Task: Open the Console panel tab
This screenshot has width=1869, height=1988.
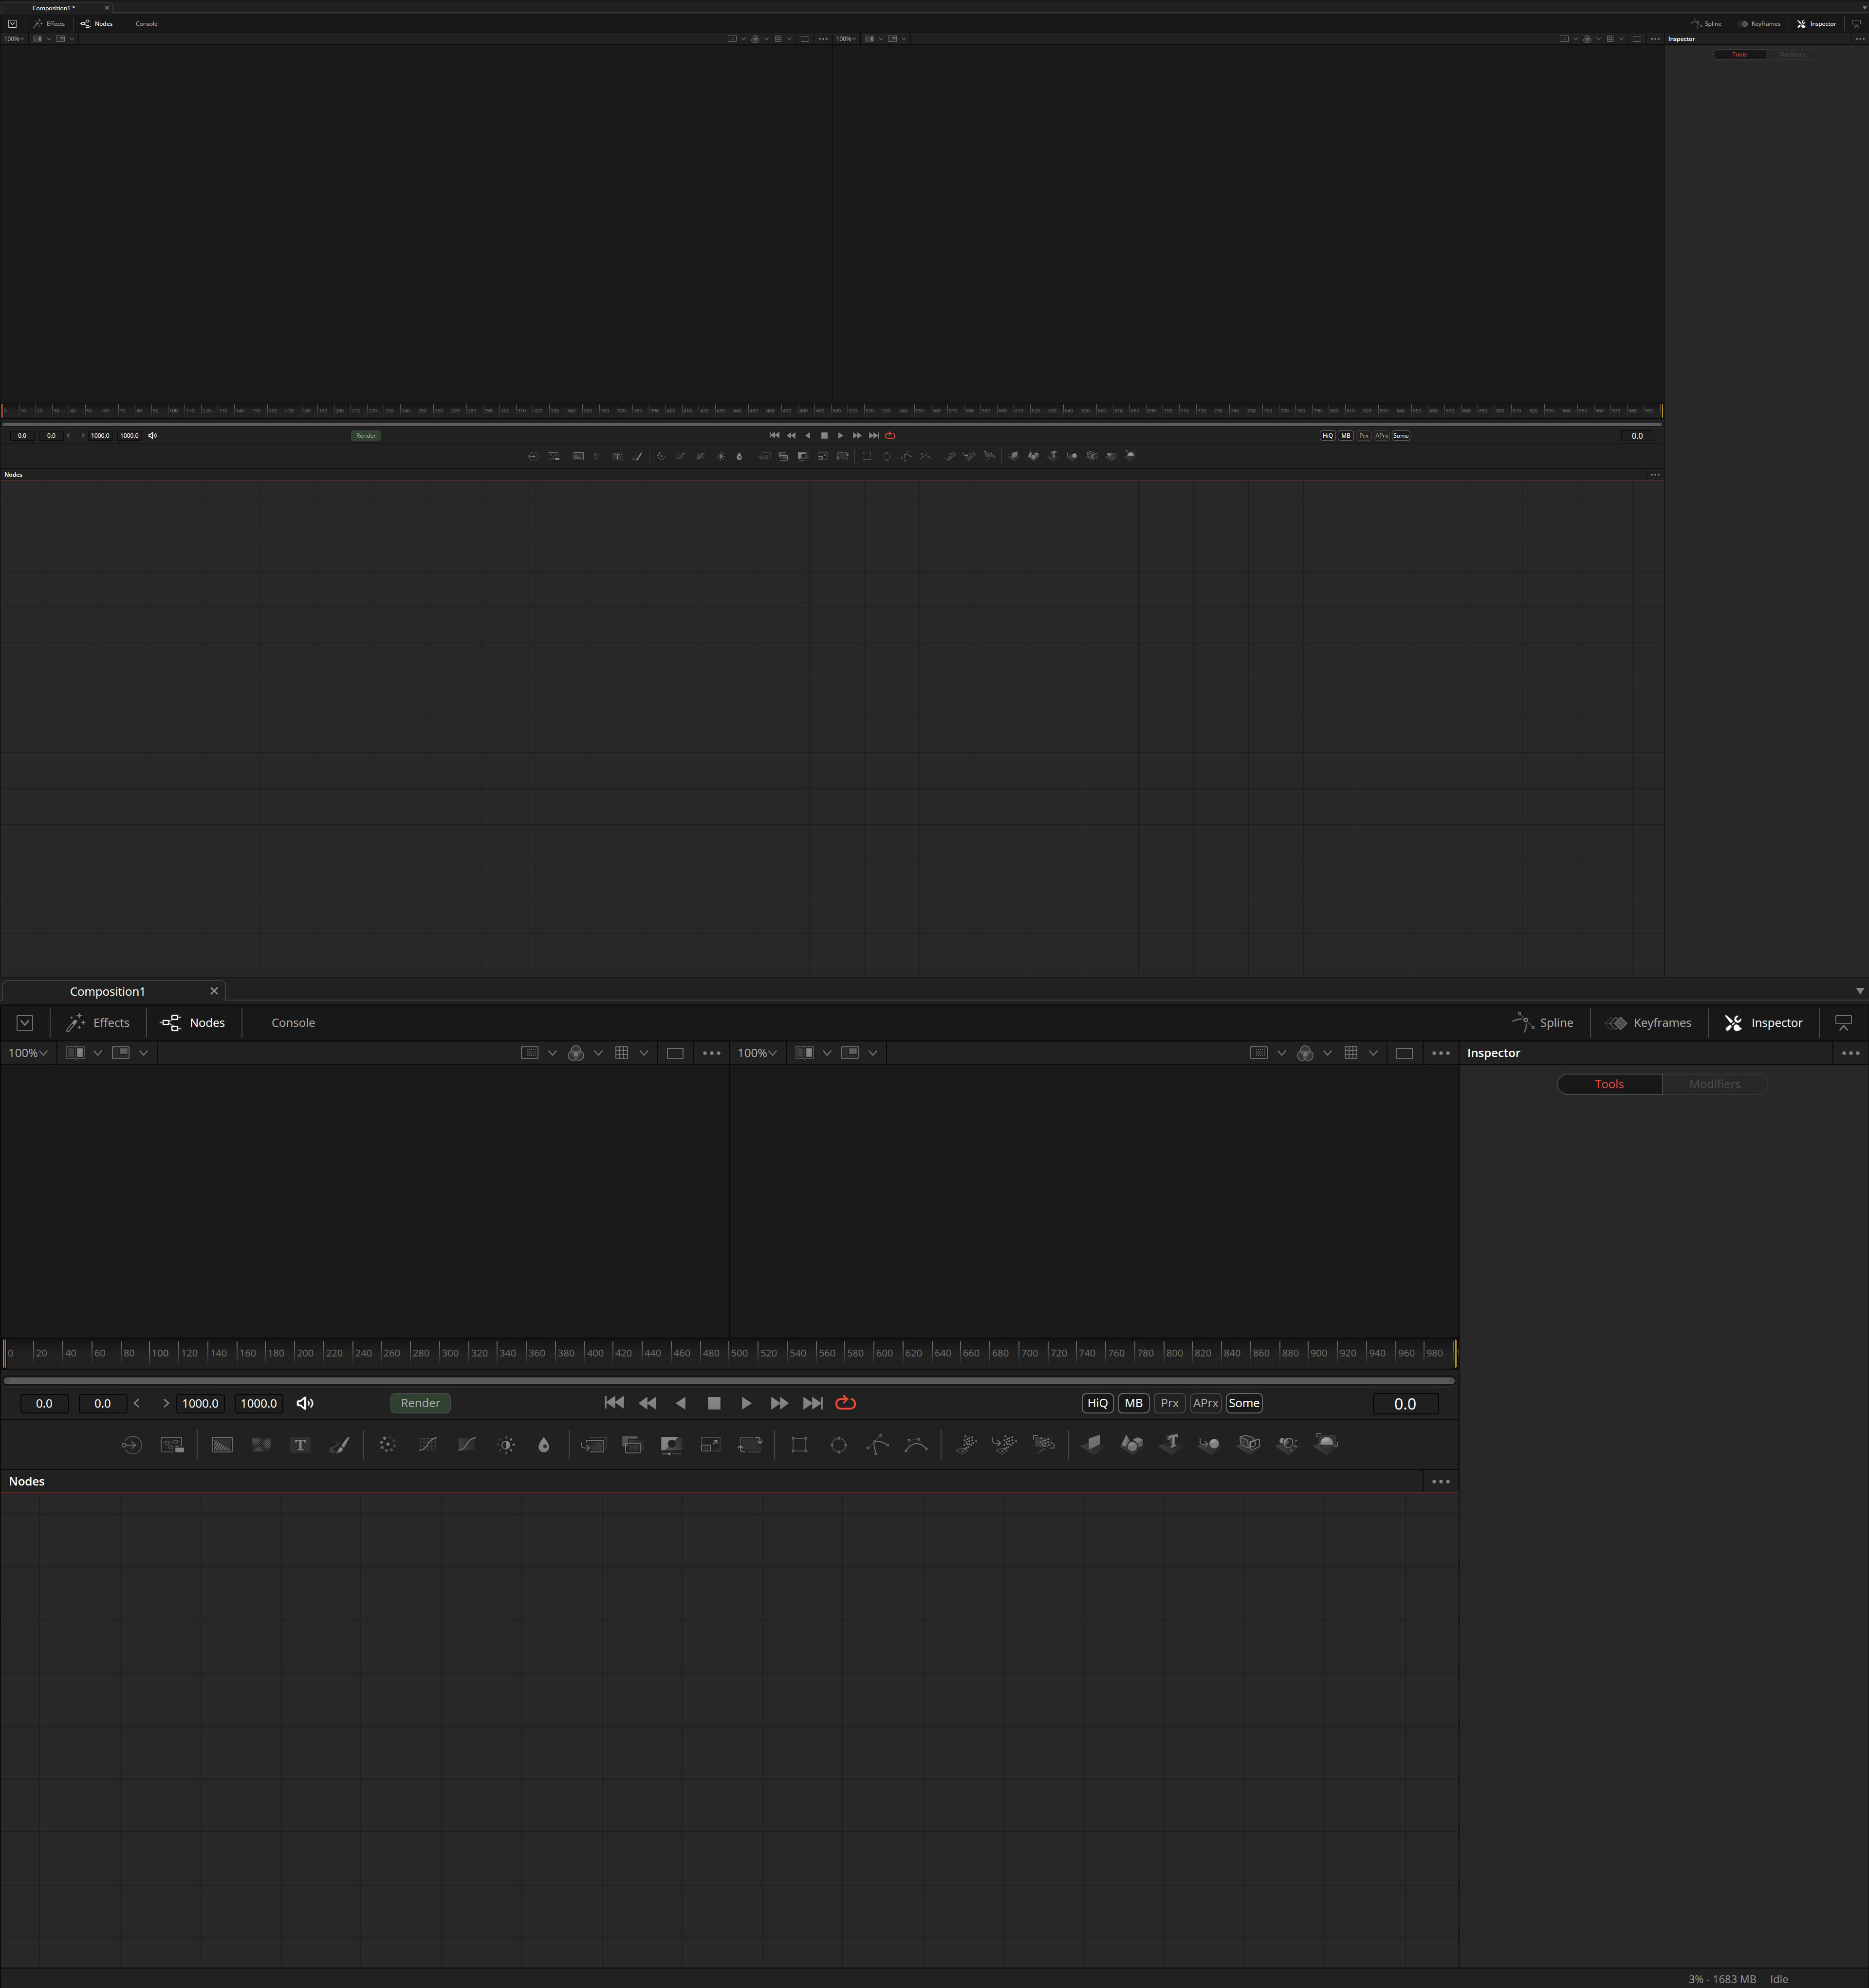Action: pyautogui.click(x=292, y=1022)
